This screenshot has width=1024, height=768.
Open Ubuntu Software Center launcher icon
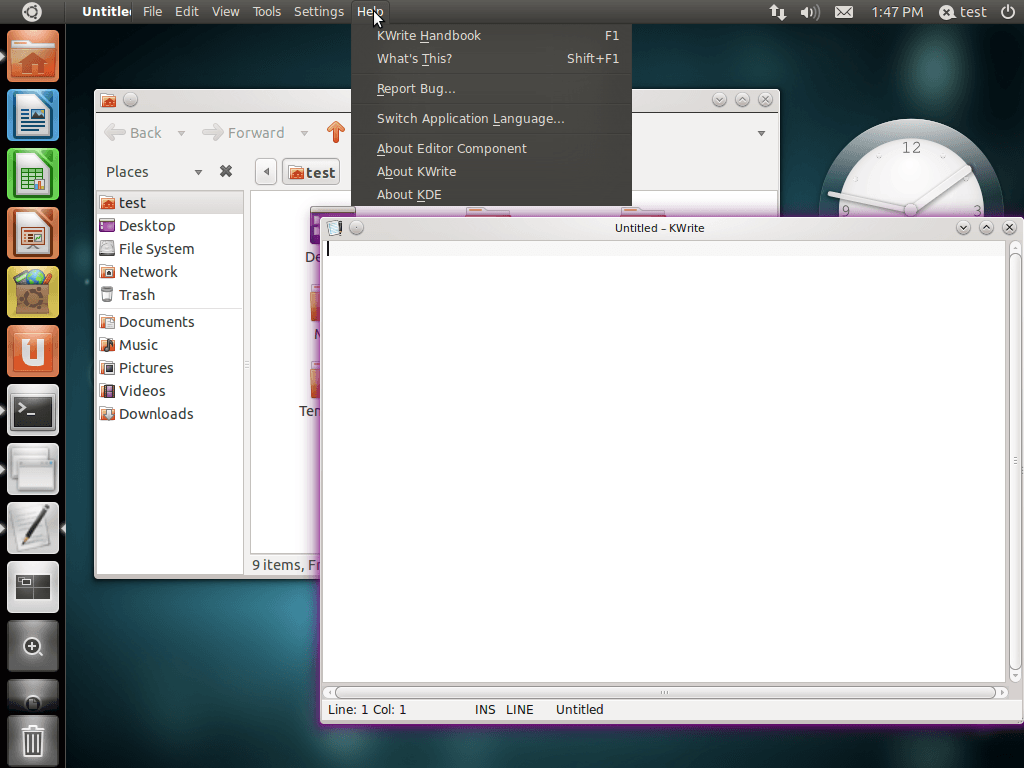[x=33, y=292]
